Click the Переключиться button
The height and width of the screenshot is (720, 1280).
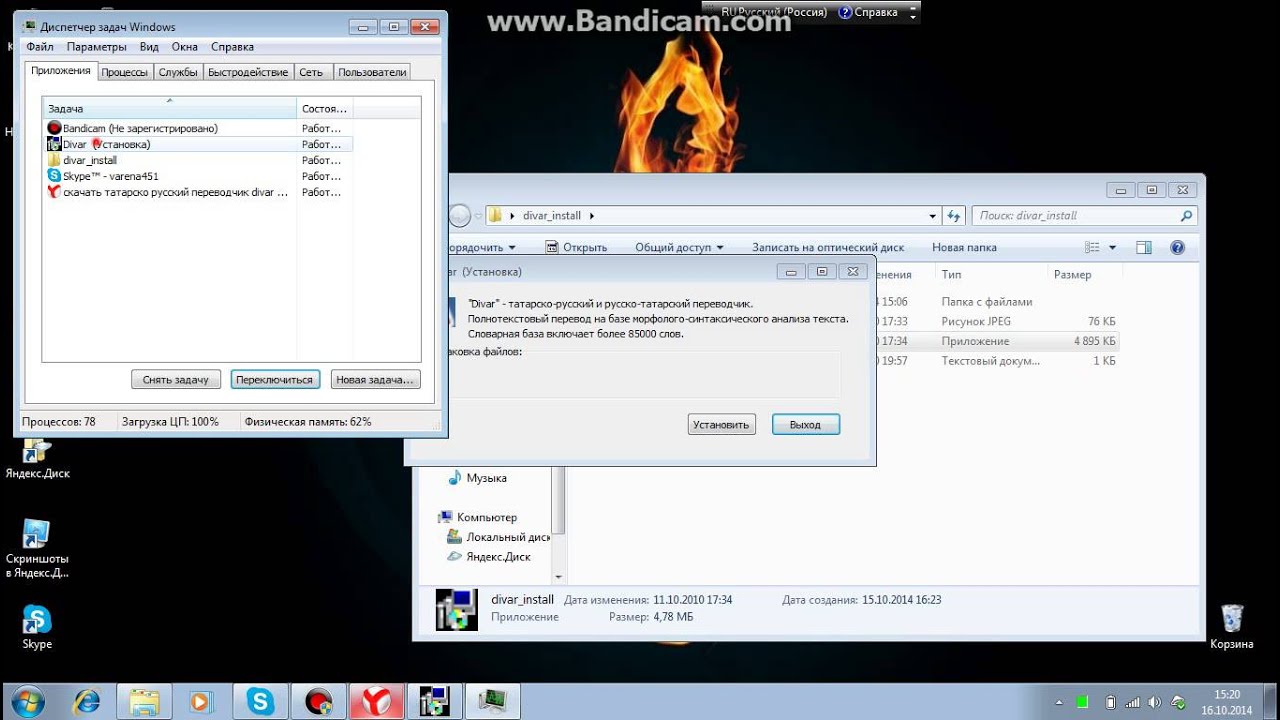pos(274,380)
